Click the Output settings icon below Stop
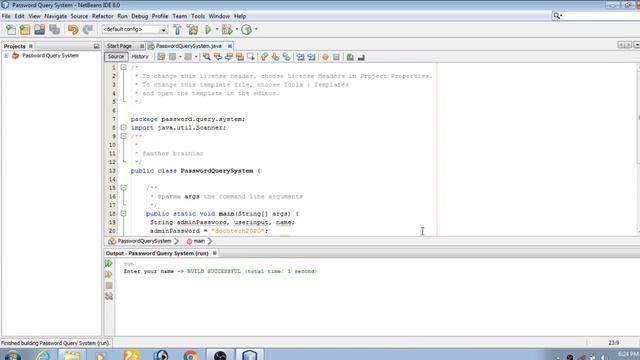This screenshot has height=360, width=640. click(x=109, y=297)
